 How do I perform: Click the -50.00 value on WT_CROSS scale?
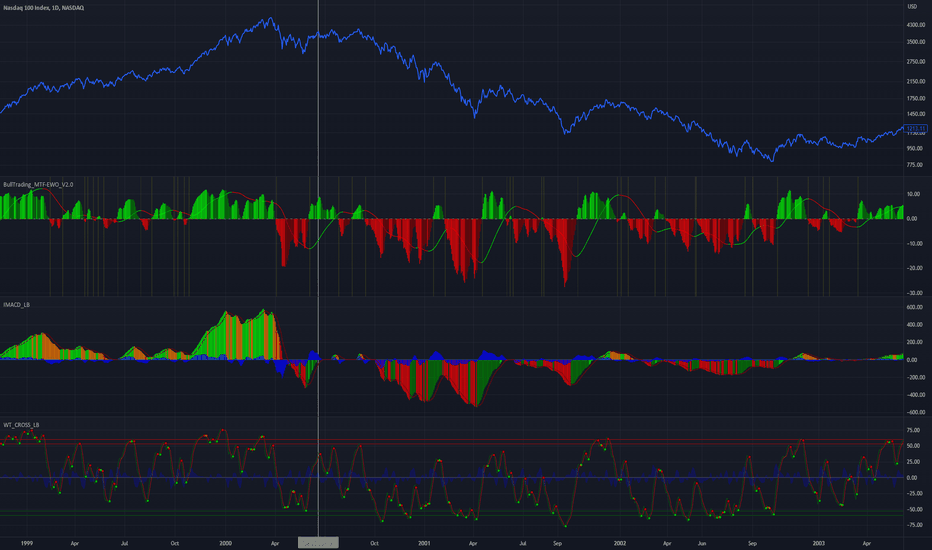pos(914,510)
